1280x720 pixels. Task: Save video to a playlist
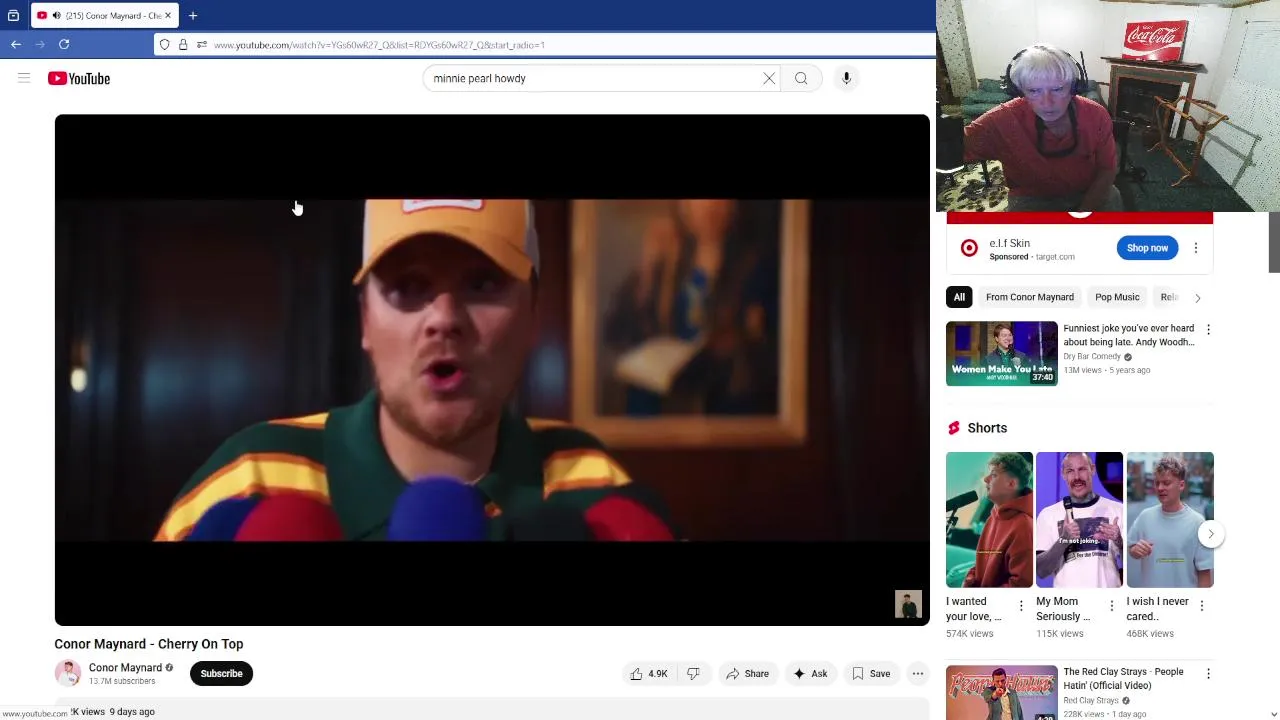pos(871,674)
